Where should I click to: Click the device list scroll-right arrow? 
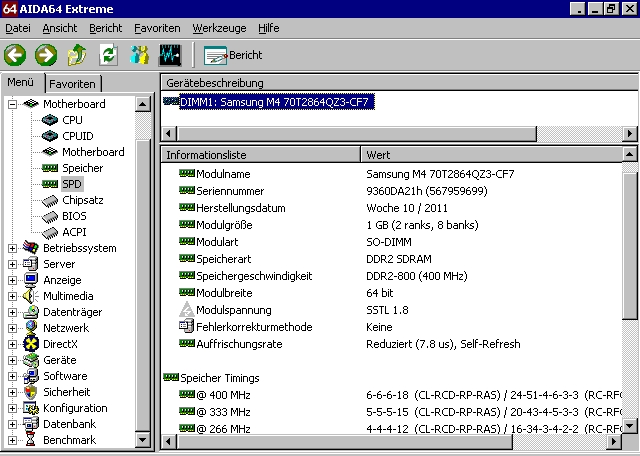click(x=630, y=133)
